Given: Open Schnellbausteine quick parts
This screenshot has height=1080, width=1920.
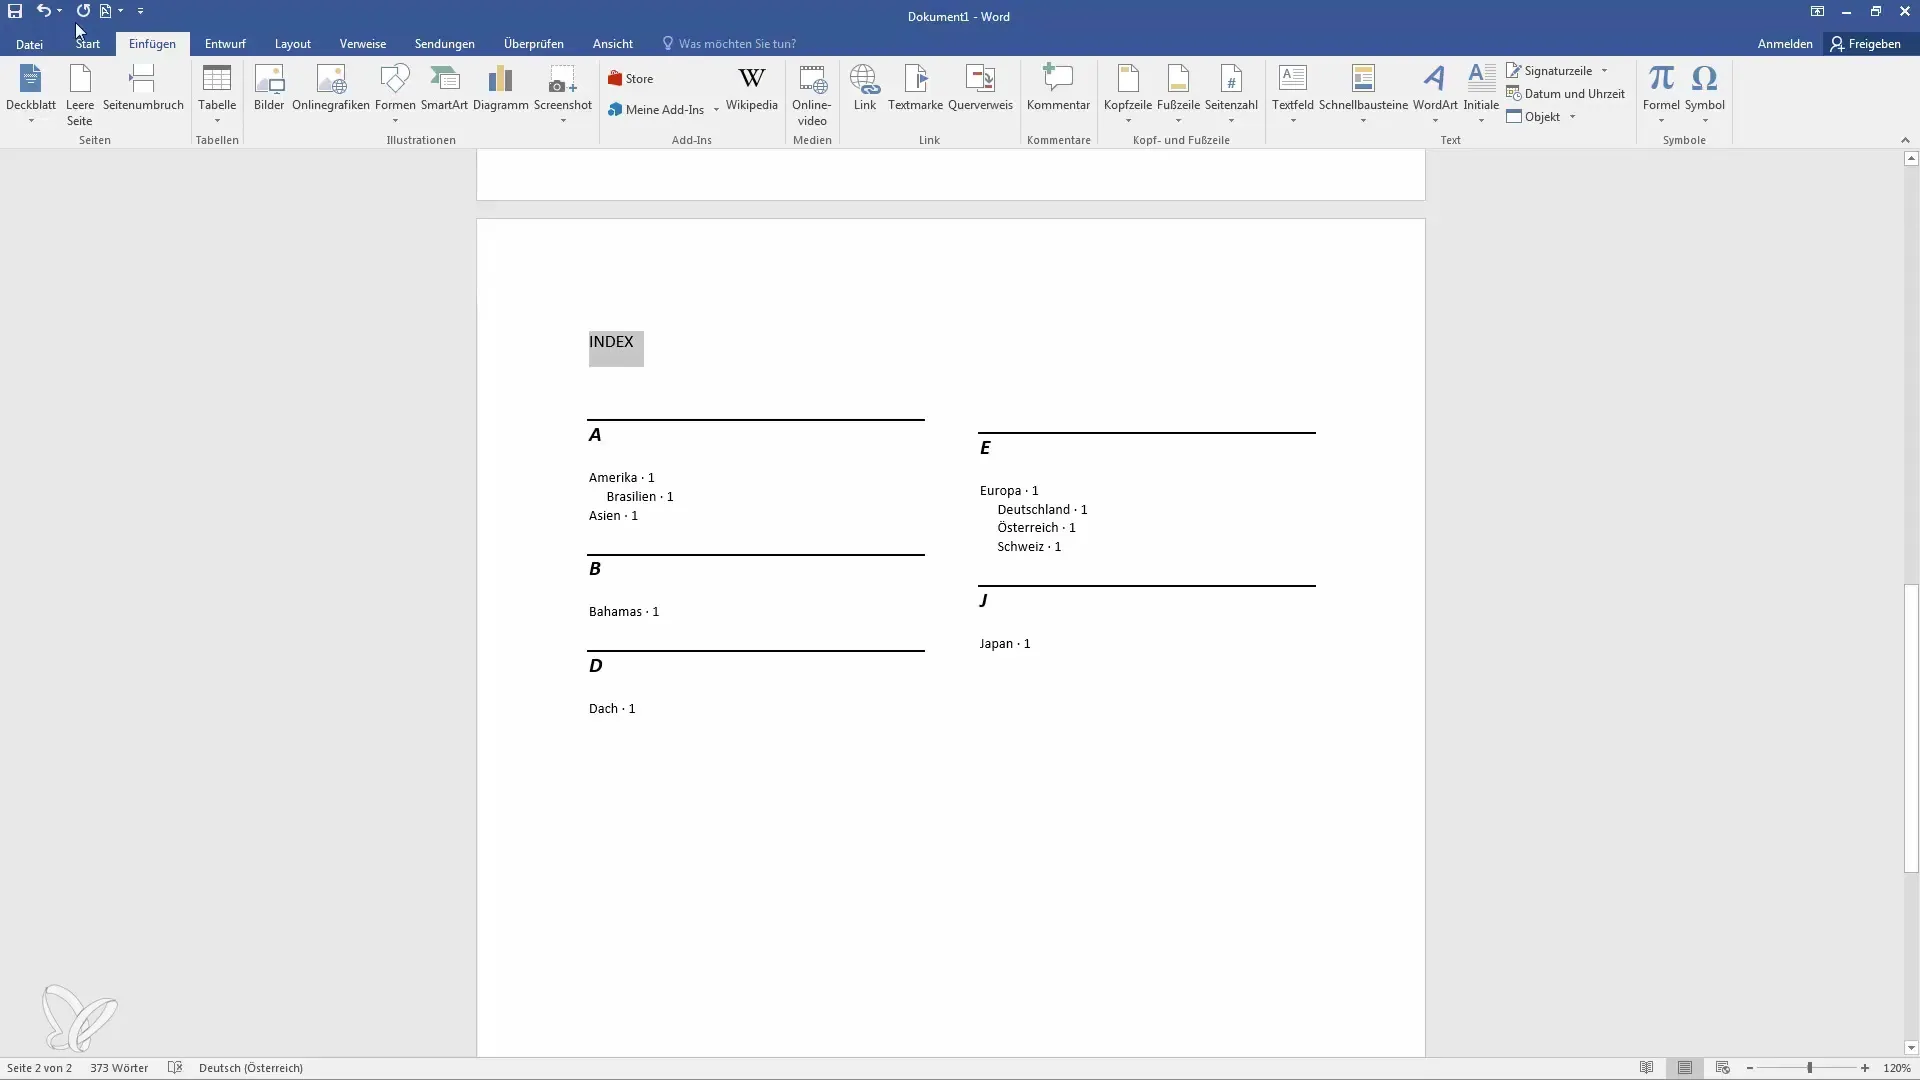Looking at the screenshot, I should tap(1363, 94).
